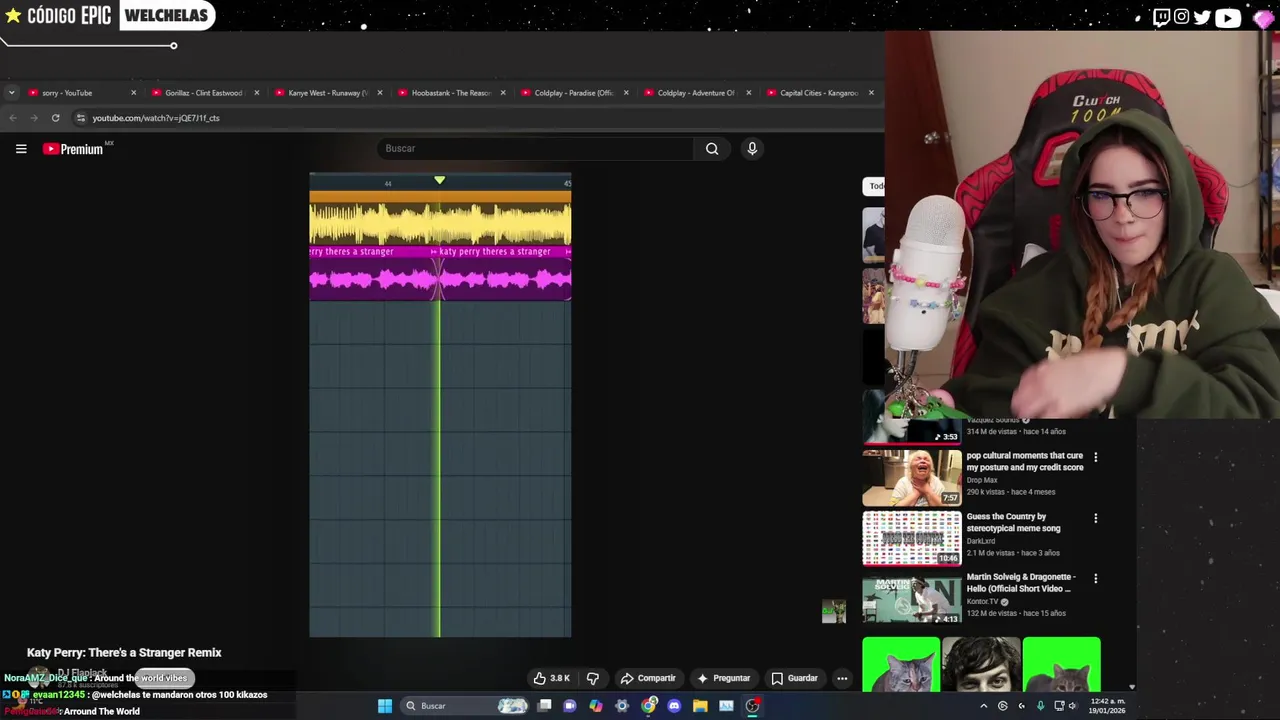This screenshot has height=720, width=1280.
Task: Open options for pop cultural moments video
Action: (x=1095, y=457)
